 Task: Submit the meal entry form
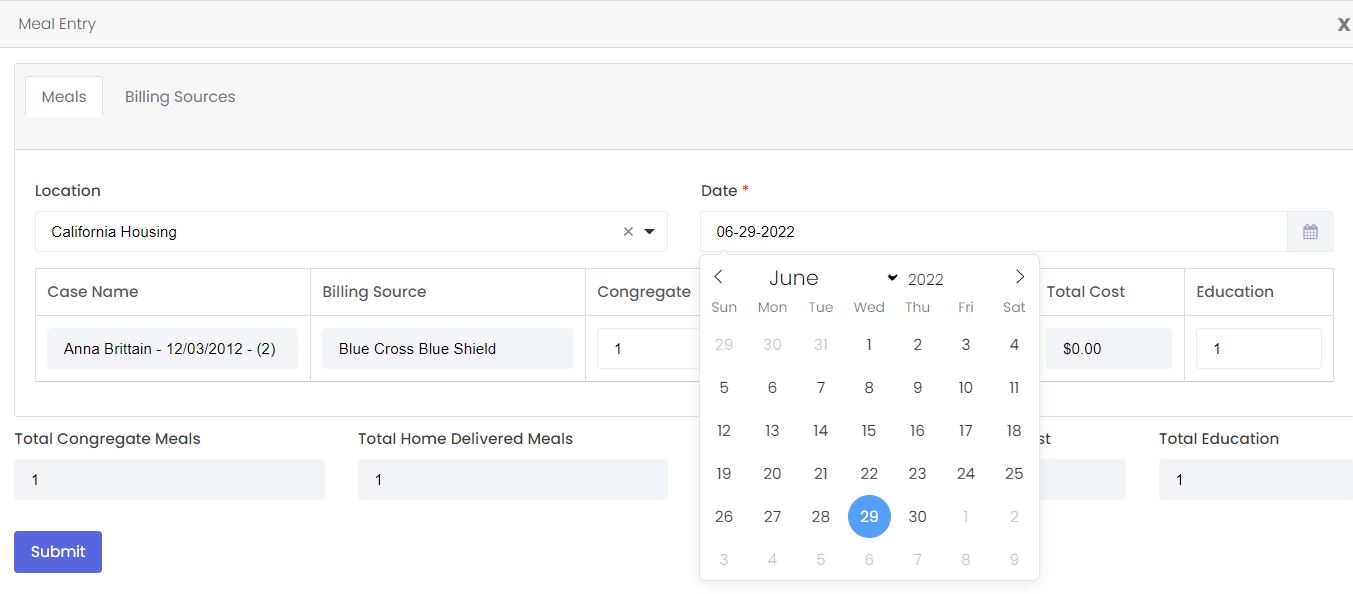(x=58, y=552)
